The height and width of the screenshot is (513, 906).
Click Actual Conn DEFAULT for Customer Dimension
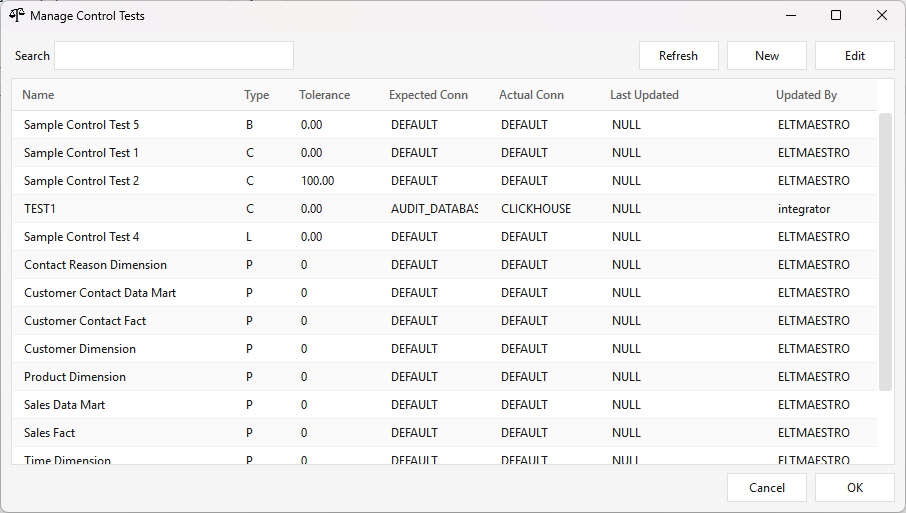point(524,349)
